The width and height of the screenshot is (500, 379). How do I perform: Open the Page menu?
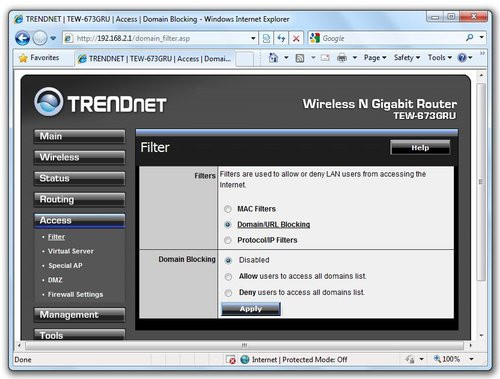click(x=375, y=58)
